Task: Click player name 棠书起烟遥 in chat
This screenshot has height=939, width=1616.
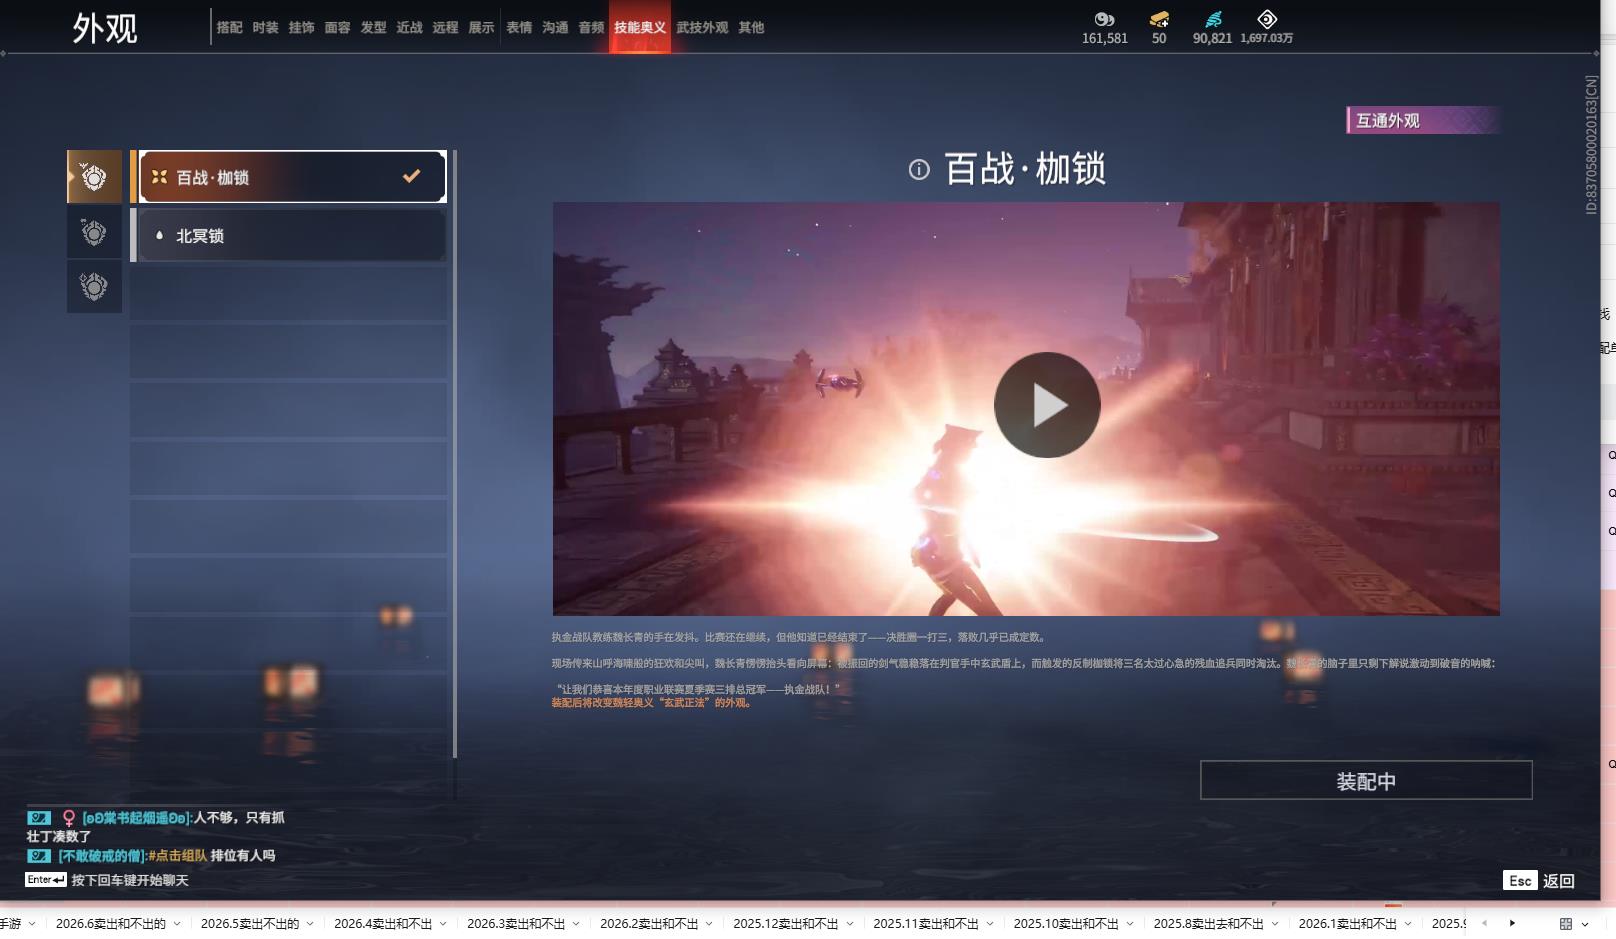Action: tap(137, 817)
